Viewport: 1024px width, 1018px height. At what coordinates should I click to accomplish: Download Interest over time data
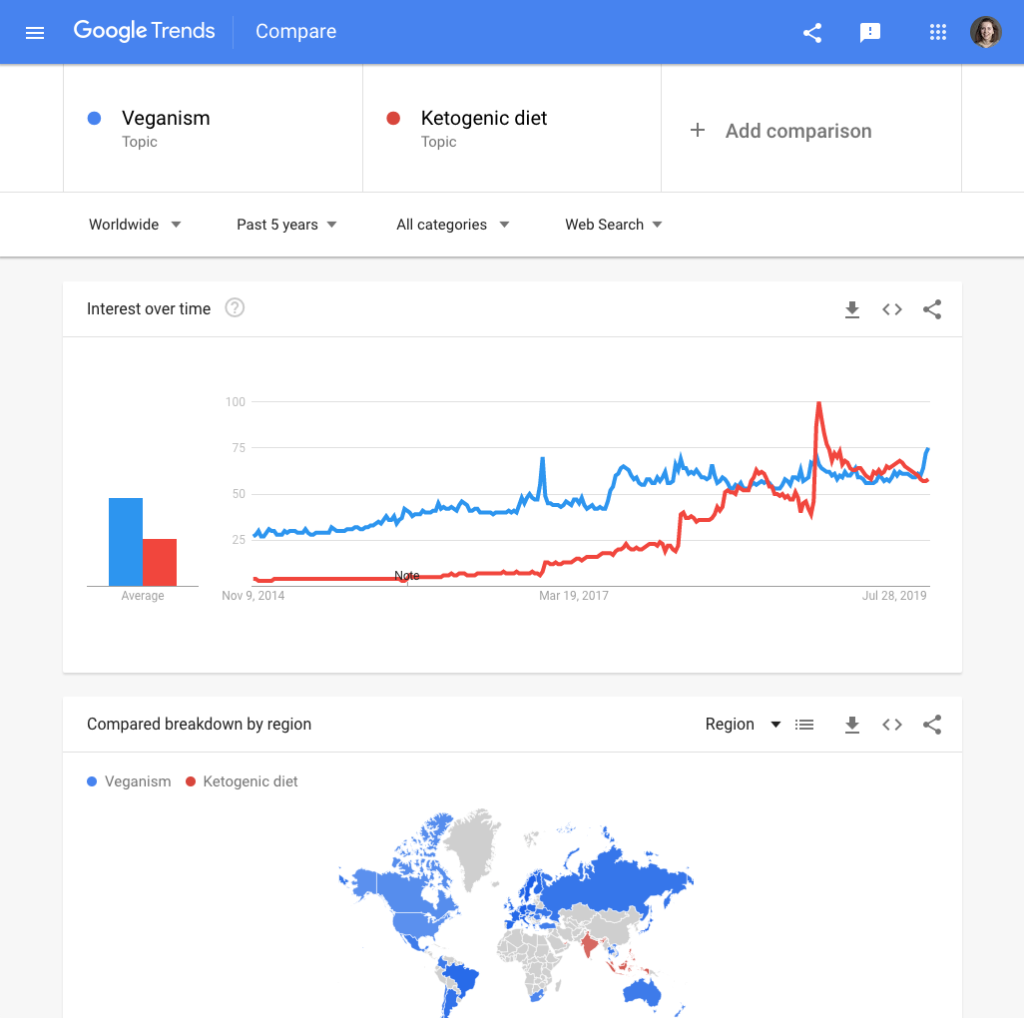pos(852,310)
